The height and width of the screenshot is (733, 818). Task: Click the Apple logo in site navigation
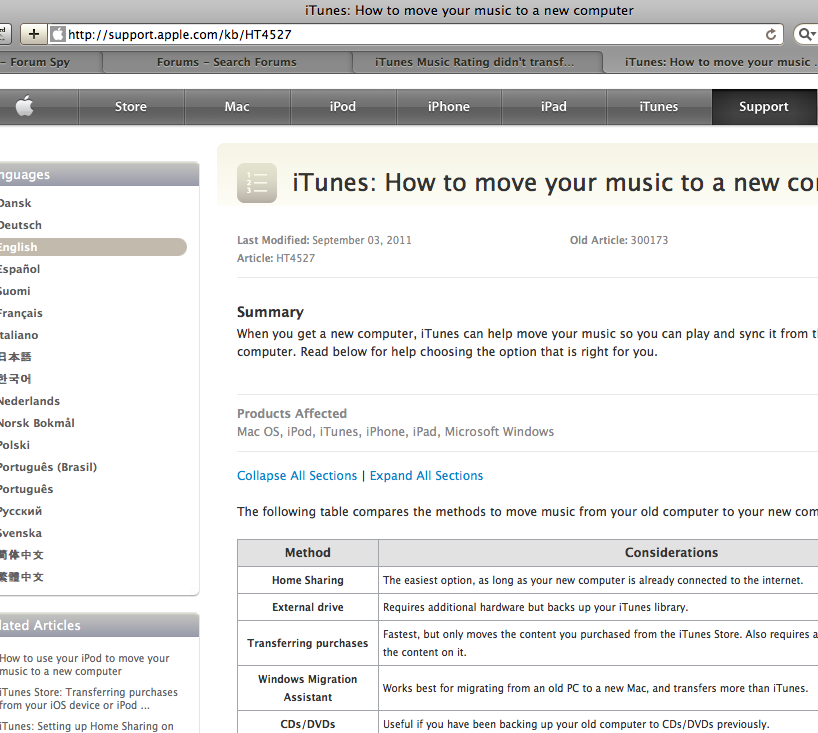pyautogui.click(x=25, y=106)
